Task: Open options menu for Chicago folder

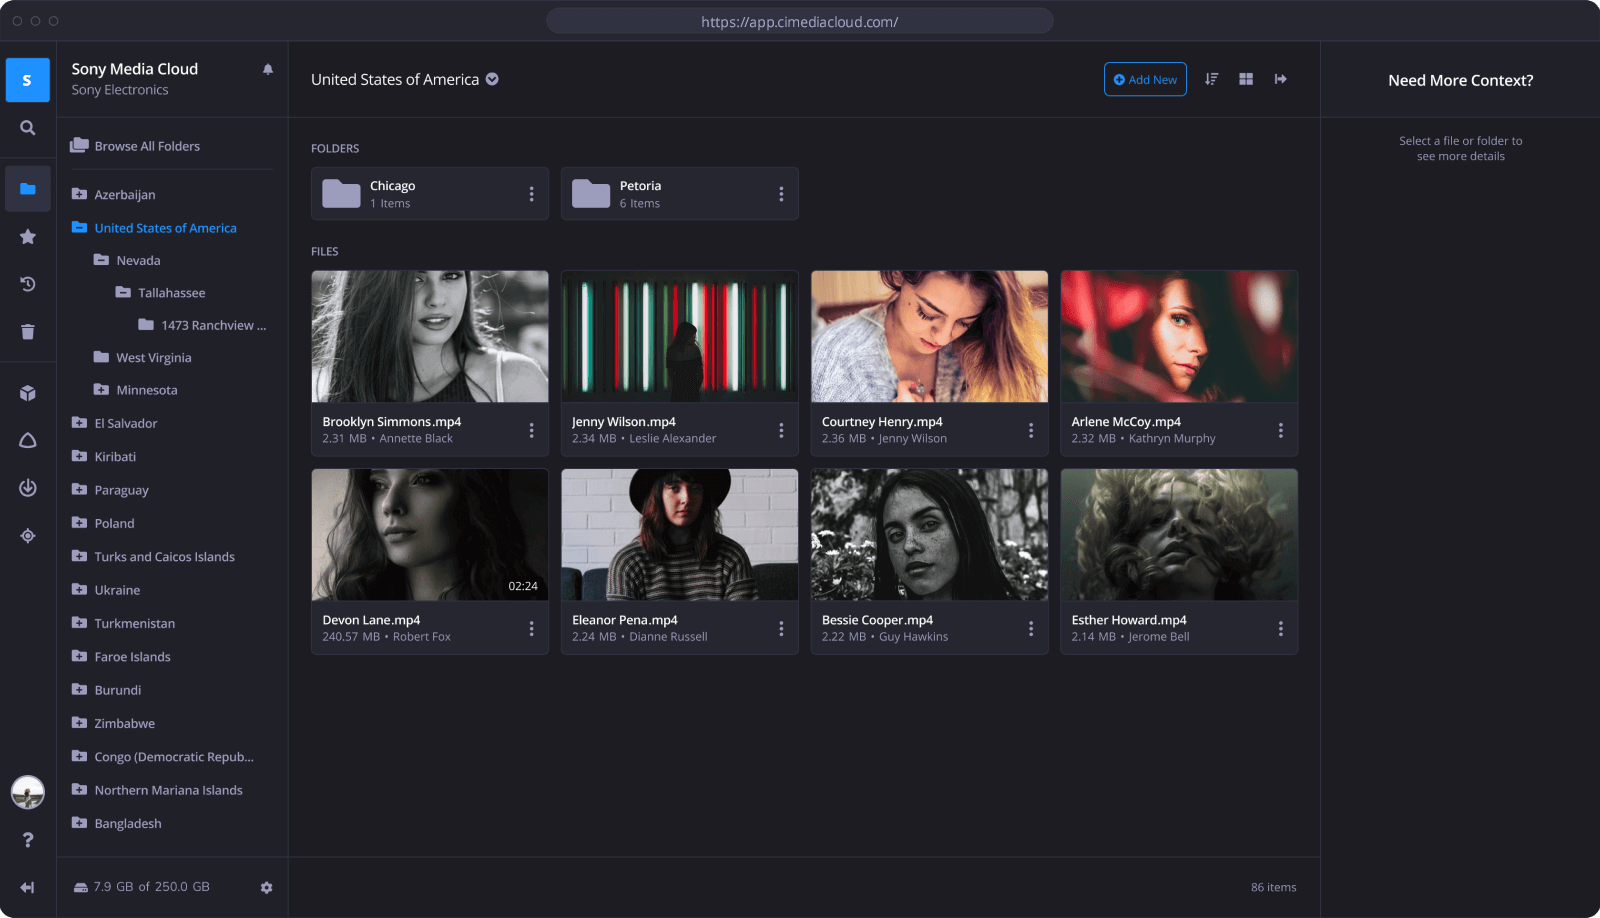Action: click(x=531, y=194)
